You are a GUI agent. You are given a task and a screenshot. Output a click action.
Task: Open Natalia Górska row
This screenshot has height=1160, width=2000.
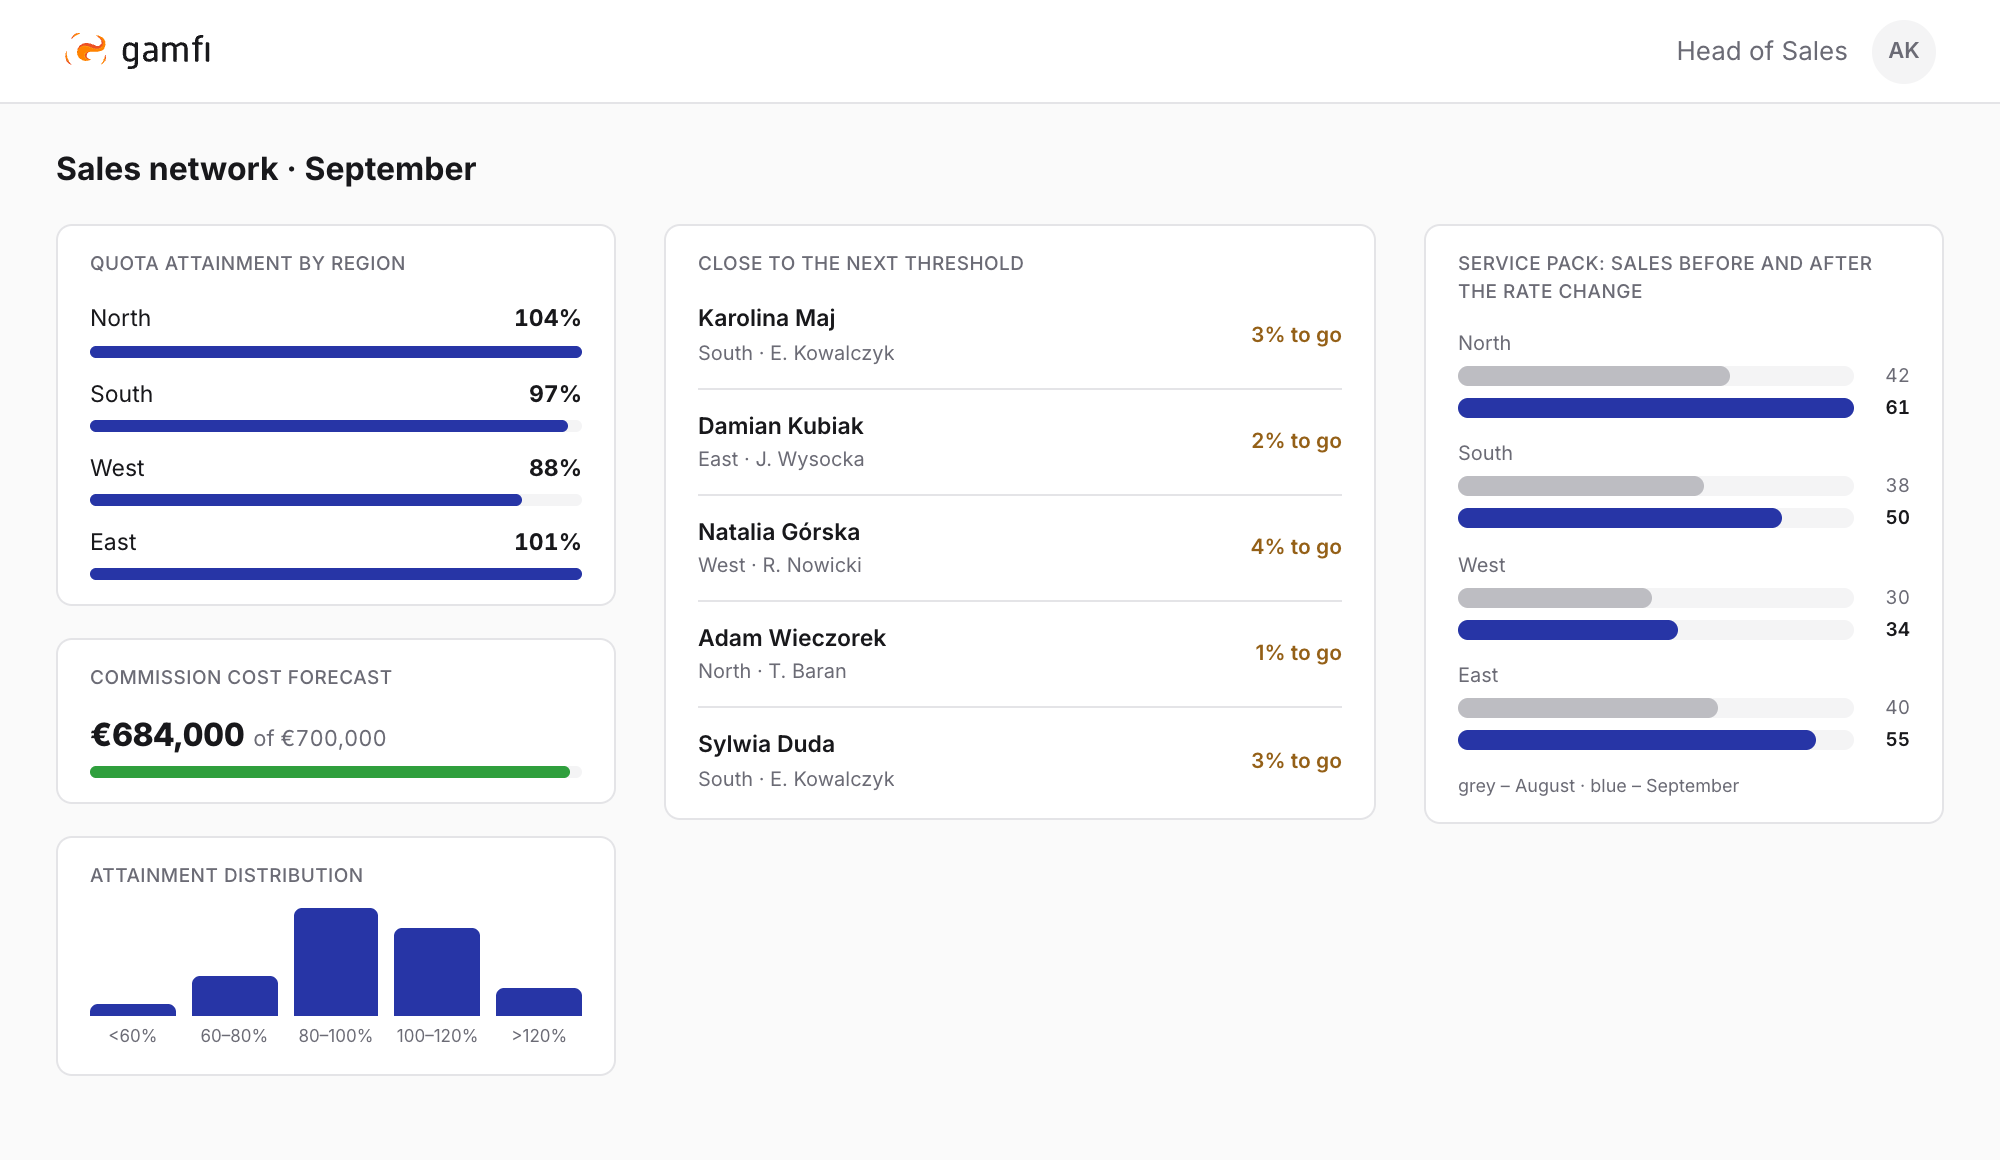(1020, 548)
